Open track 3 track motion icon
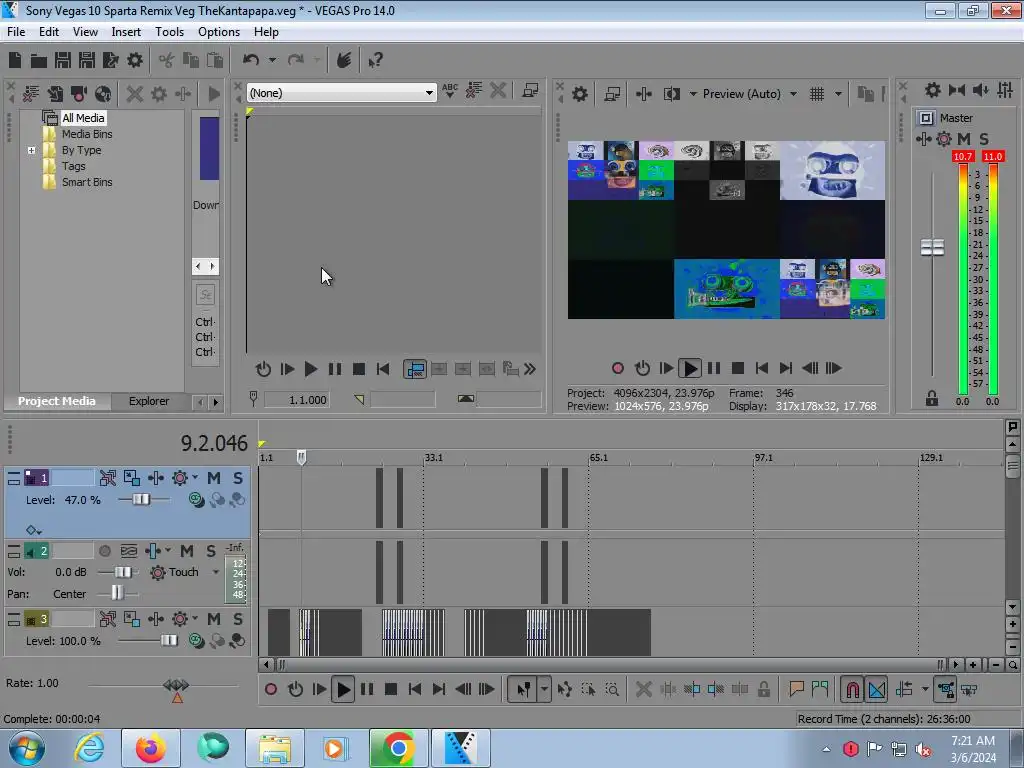This screenshot has width=1024, height=768. [x=132, y=618]
